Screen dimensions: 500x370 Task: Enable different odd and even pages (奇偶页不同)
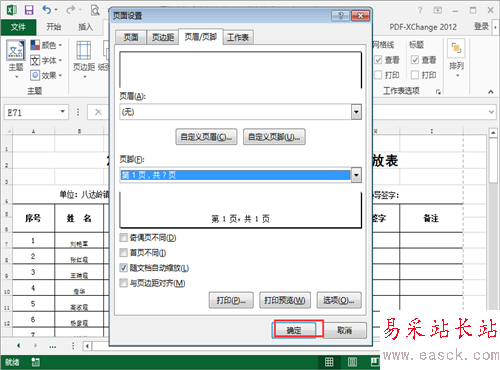tap(124, 238)
